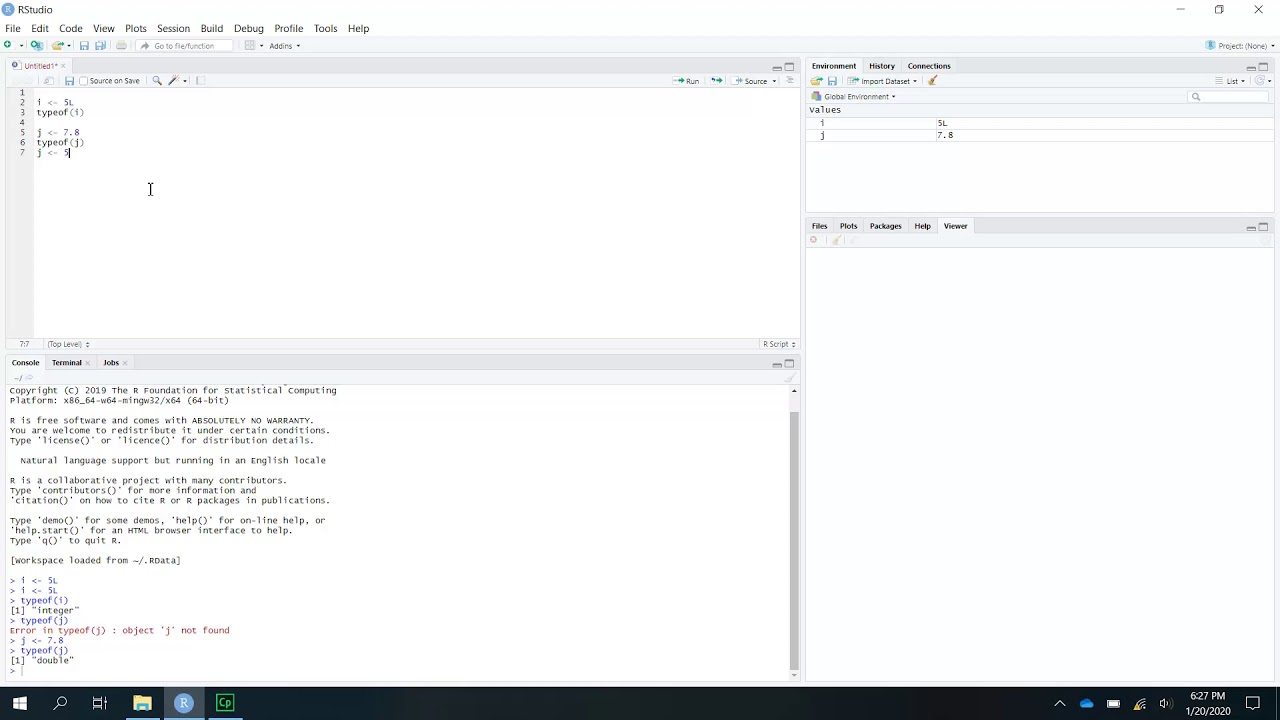Click Load workspace folder icon
This screenshot has height=720, width=1280.
pyautogui.click(x=817, y=81)
